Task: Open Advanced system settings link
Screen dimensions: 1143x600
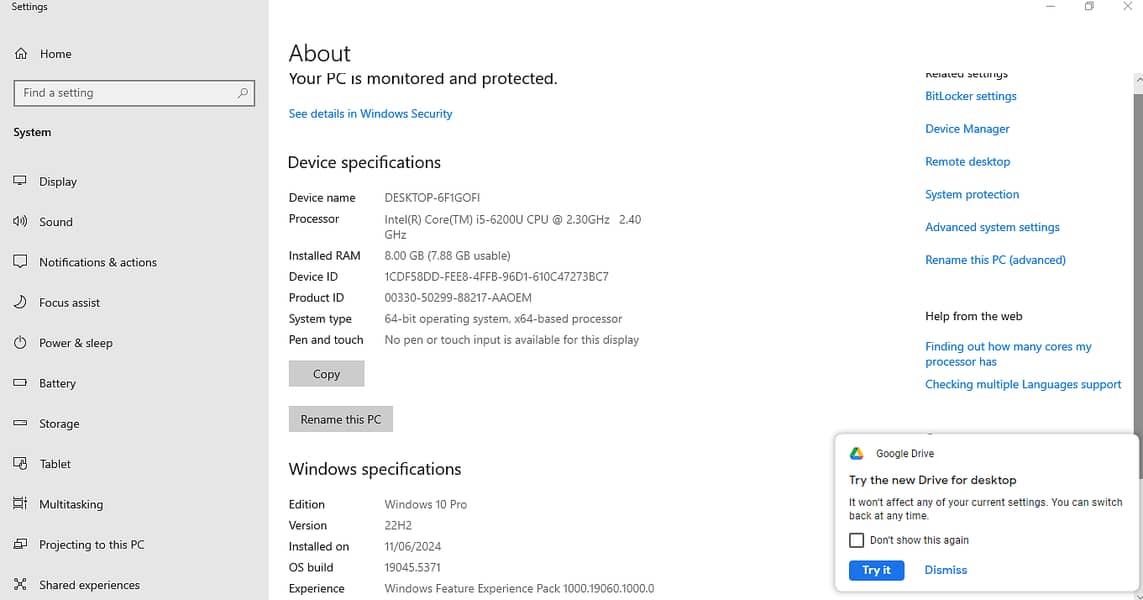Action: [992, 227]
